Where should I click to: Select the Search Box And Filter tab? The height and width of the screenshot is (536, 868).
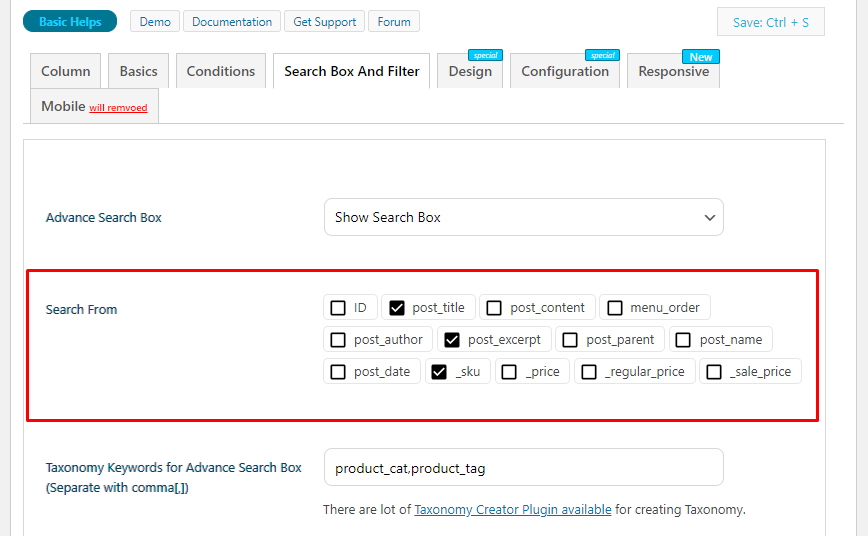click(352, 71)
